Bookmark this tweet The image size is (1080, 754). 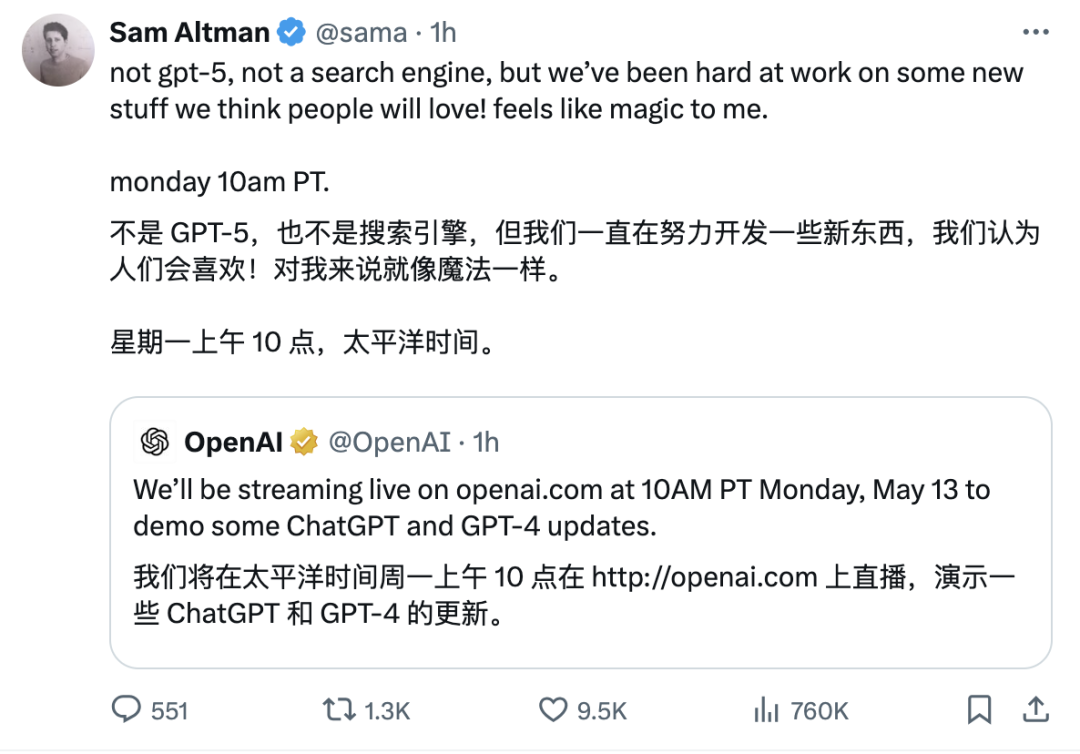[x=980, y=710]
